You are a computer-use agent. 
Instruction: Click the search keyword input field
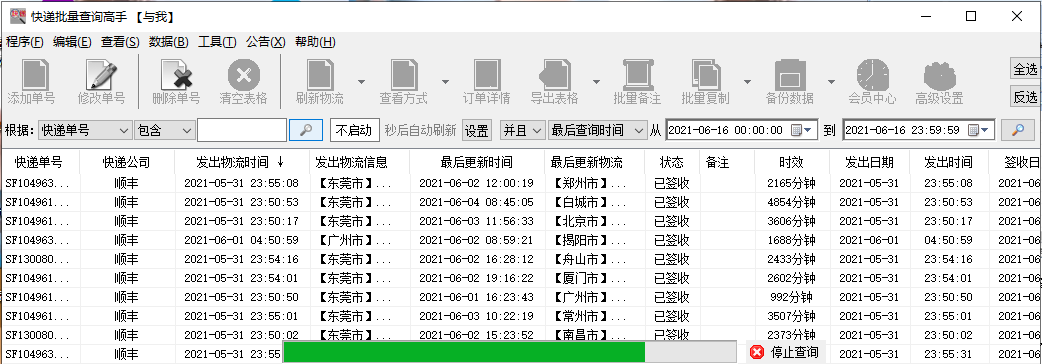[x=242, y=130]
